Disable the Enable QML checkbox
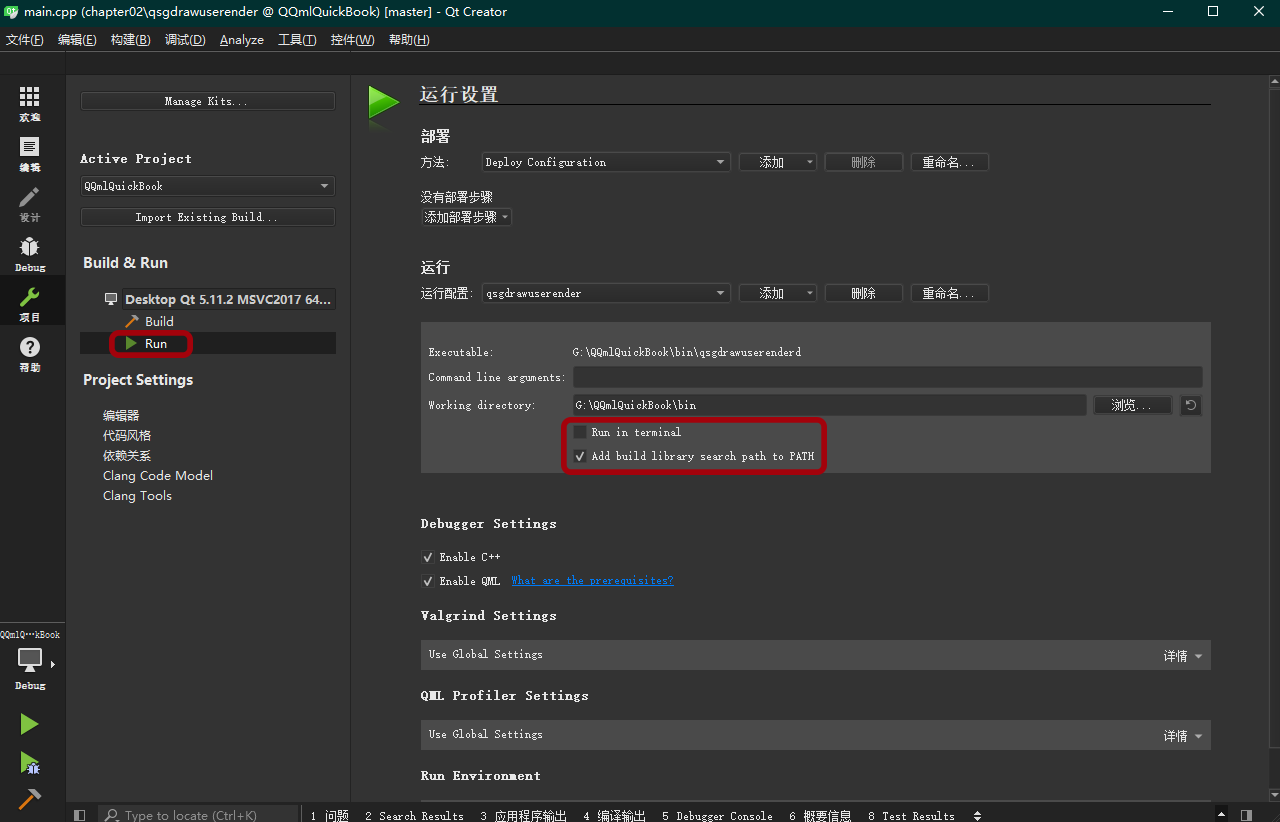The height and width of the screenshot is (822, 1280). [x=428, y=580]
